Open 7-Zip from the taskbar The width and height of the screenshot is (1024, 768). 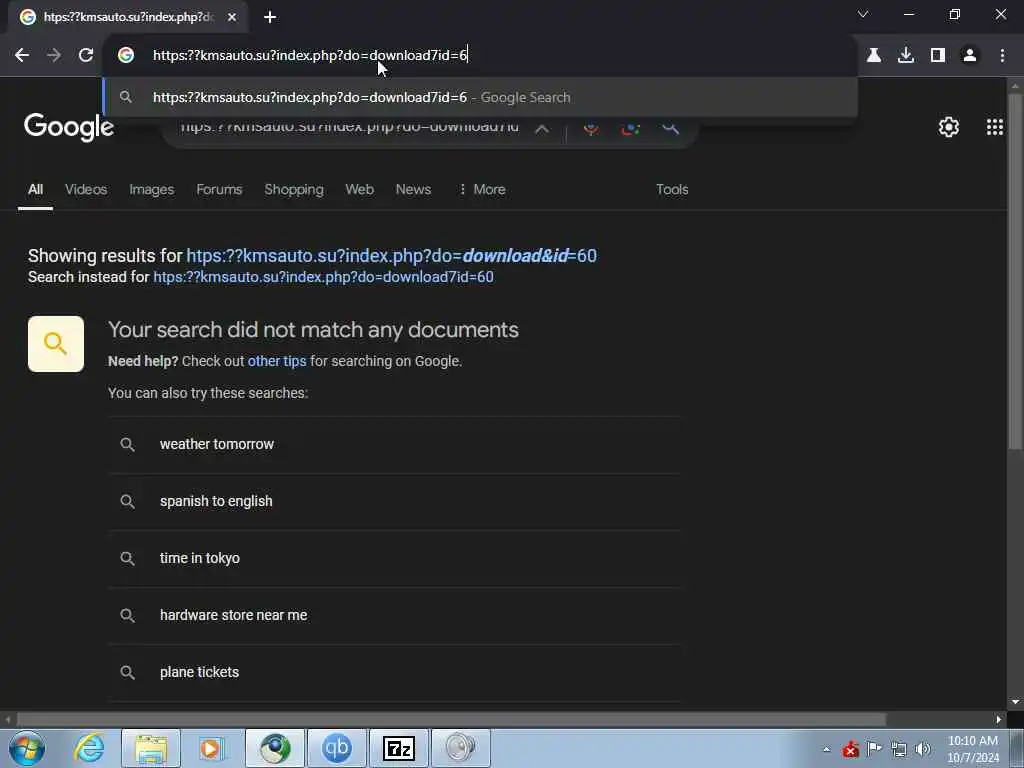click(x=399, y=748)
